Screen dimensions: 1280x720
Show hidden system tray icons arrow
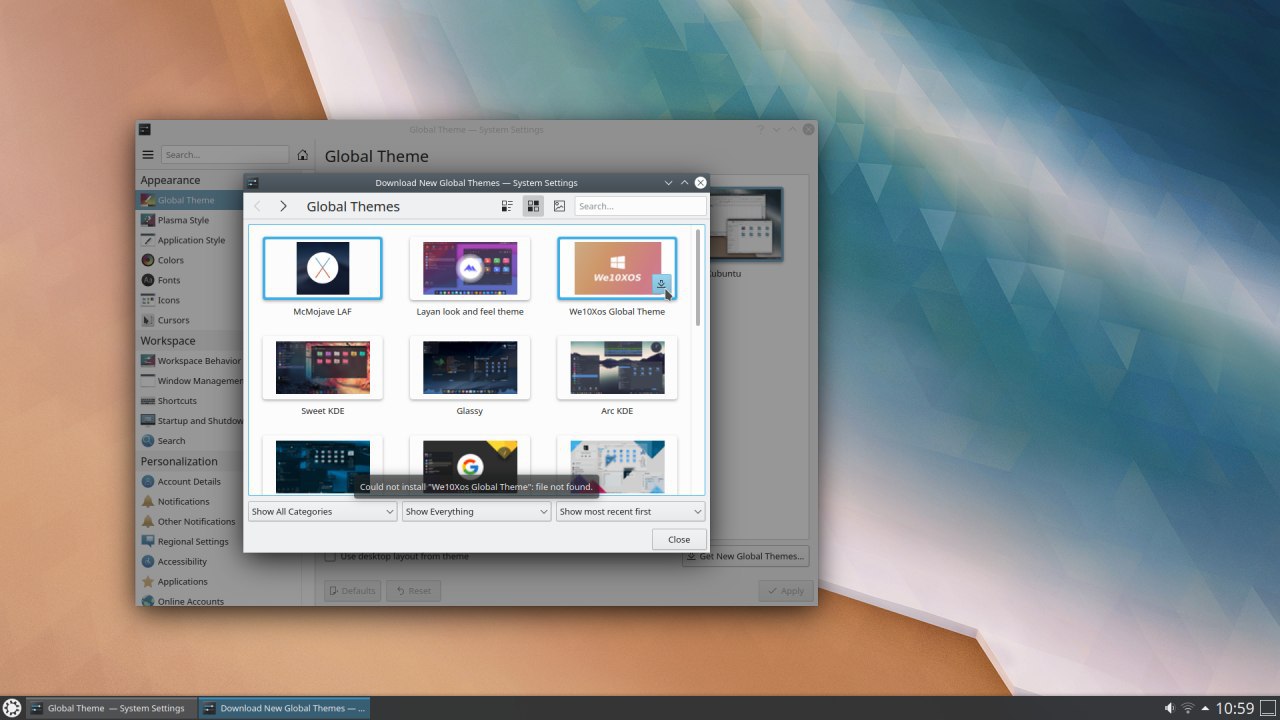click(1205, 708)
